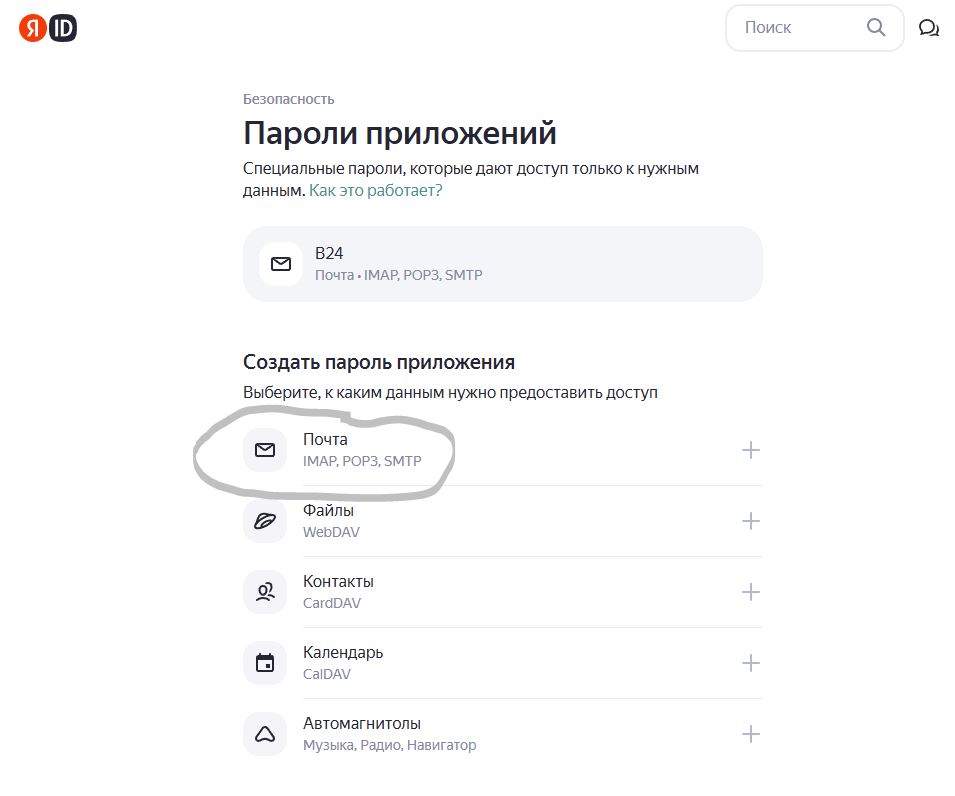Click the Контакты CardDAV person icon
The width and height of the screenshot is (955, 796).
[264, 591]
